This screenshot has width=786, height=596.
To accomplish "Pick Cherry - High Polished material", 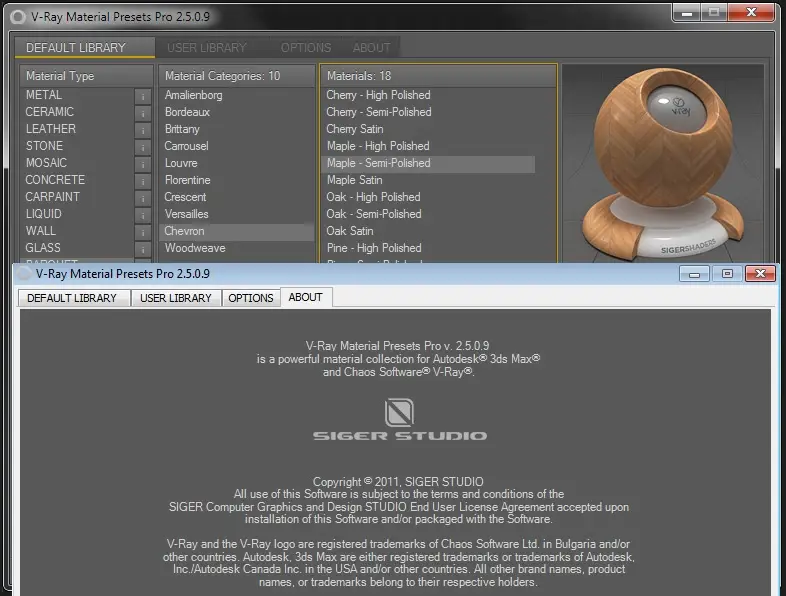I will coord(428,95).
